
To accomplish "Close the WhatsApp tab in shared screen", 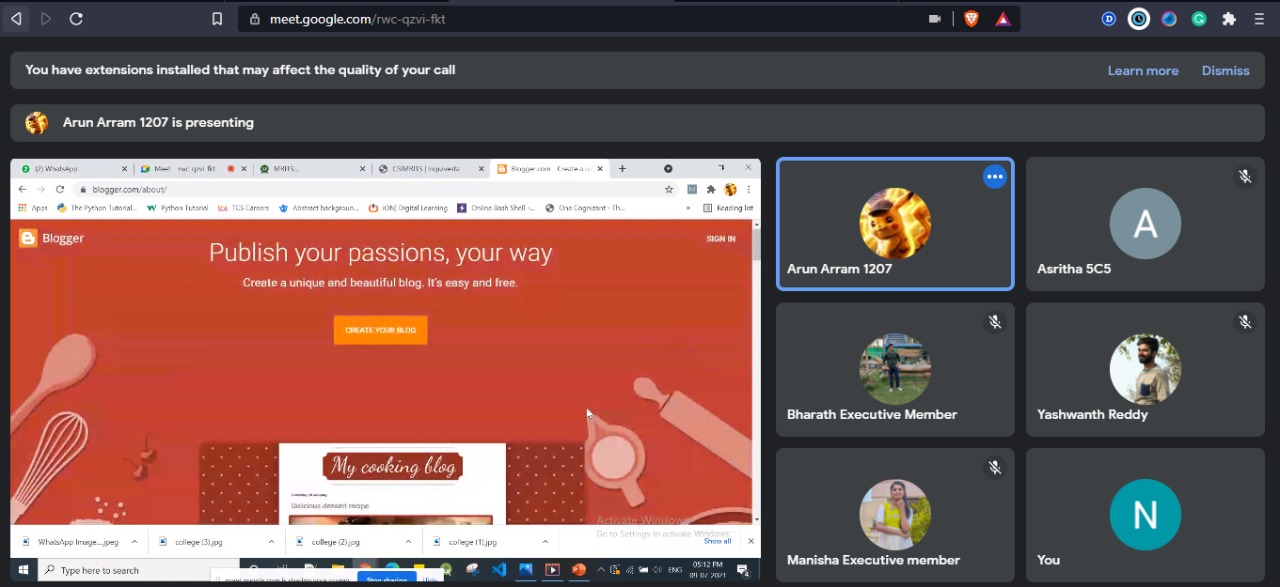I will point(124,169).
